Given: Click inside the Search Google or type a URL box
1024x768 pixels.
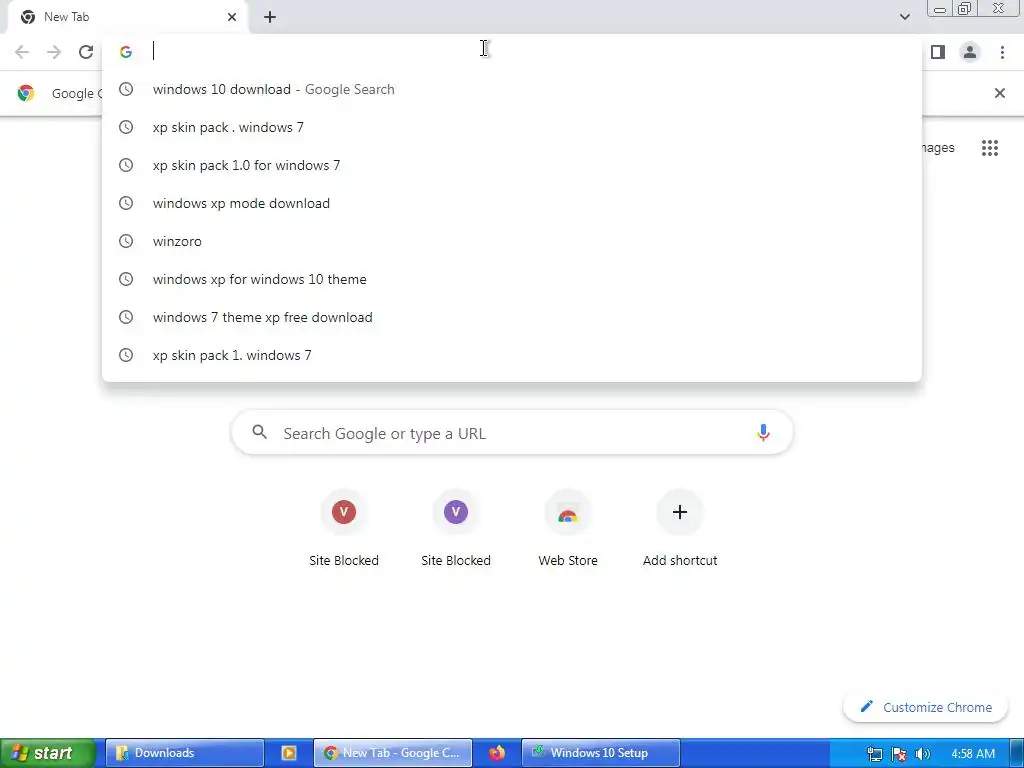Looking at the screenshot, I should point(513,432).
